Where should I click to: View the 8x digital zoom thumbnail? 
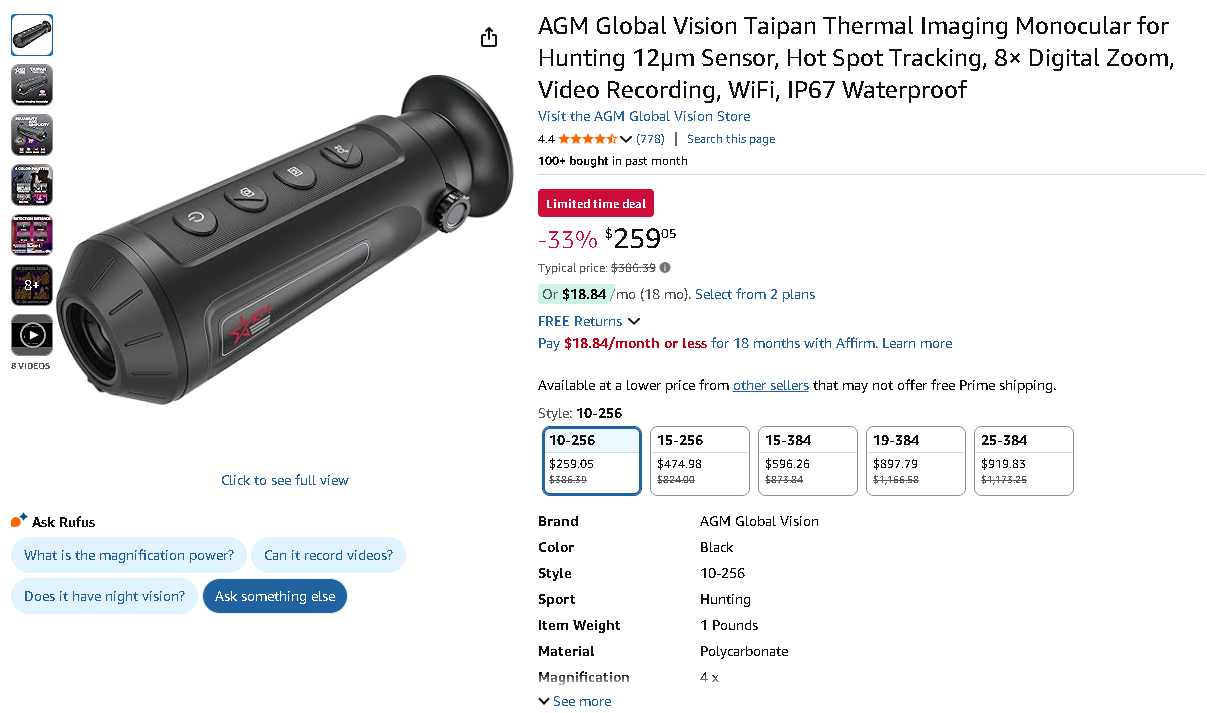pos(32,285)
